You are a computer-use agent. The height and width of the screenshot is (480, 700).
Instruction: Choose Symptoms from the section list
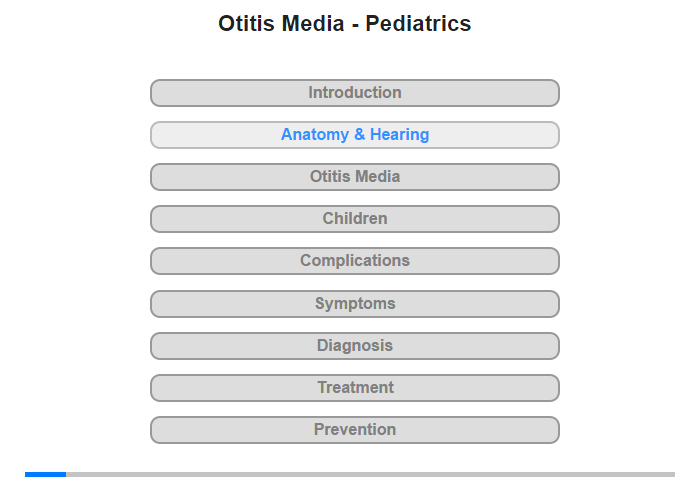[354, 304]
